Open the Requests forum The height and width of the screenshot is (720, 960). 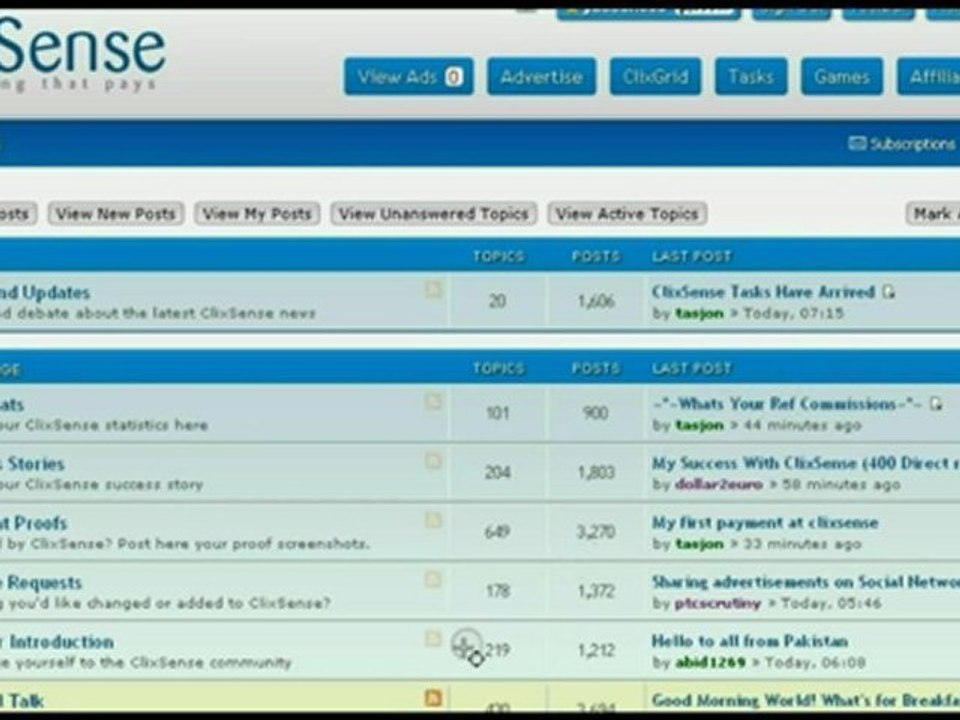pyautogui.click(x=41, y=583)
